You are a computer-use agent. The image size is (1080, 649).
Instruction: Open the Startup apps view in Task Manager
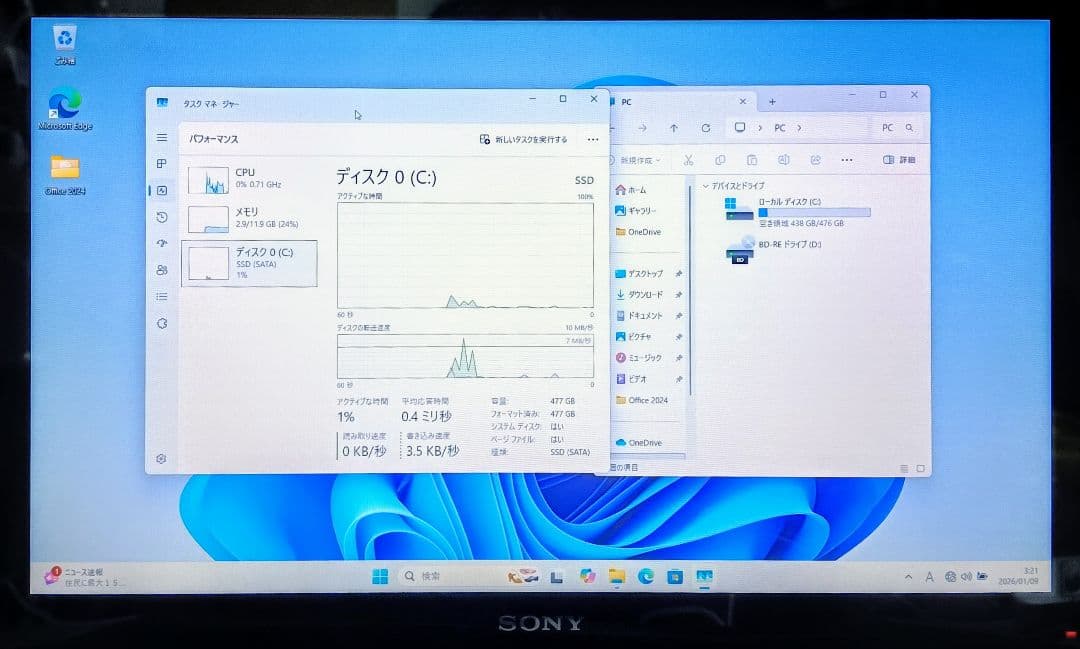tap(161, 243)
